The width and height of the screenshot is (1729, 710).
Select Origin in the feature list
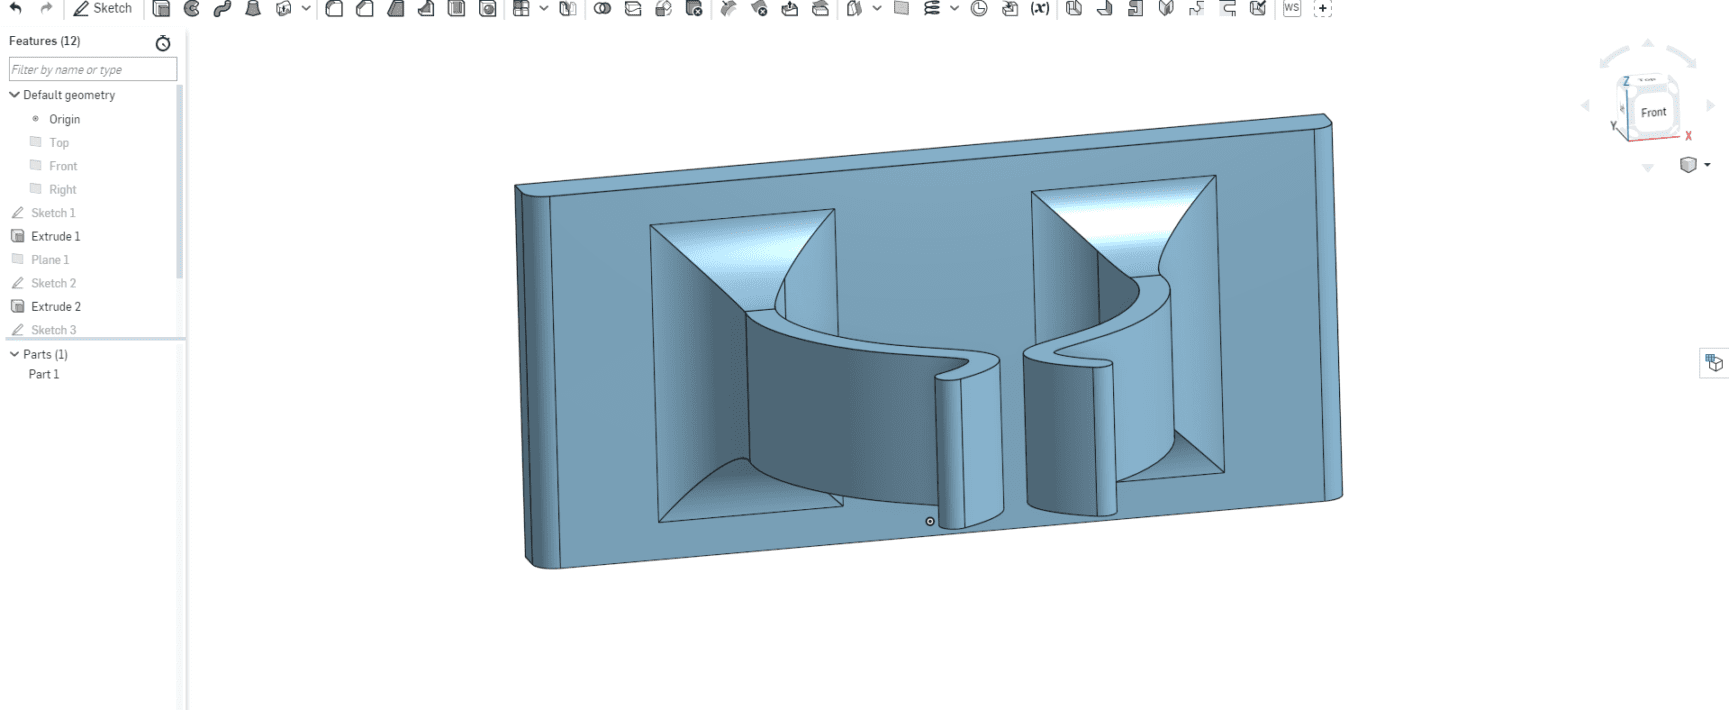[x=64, y=119]
